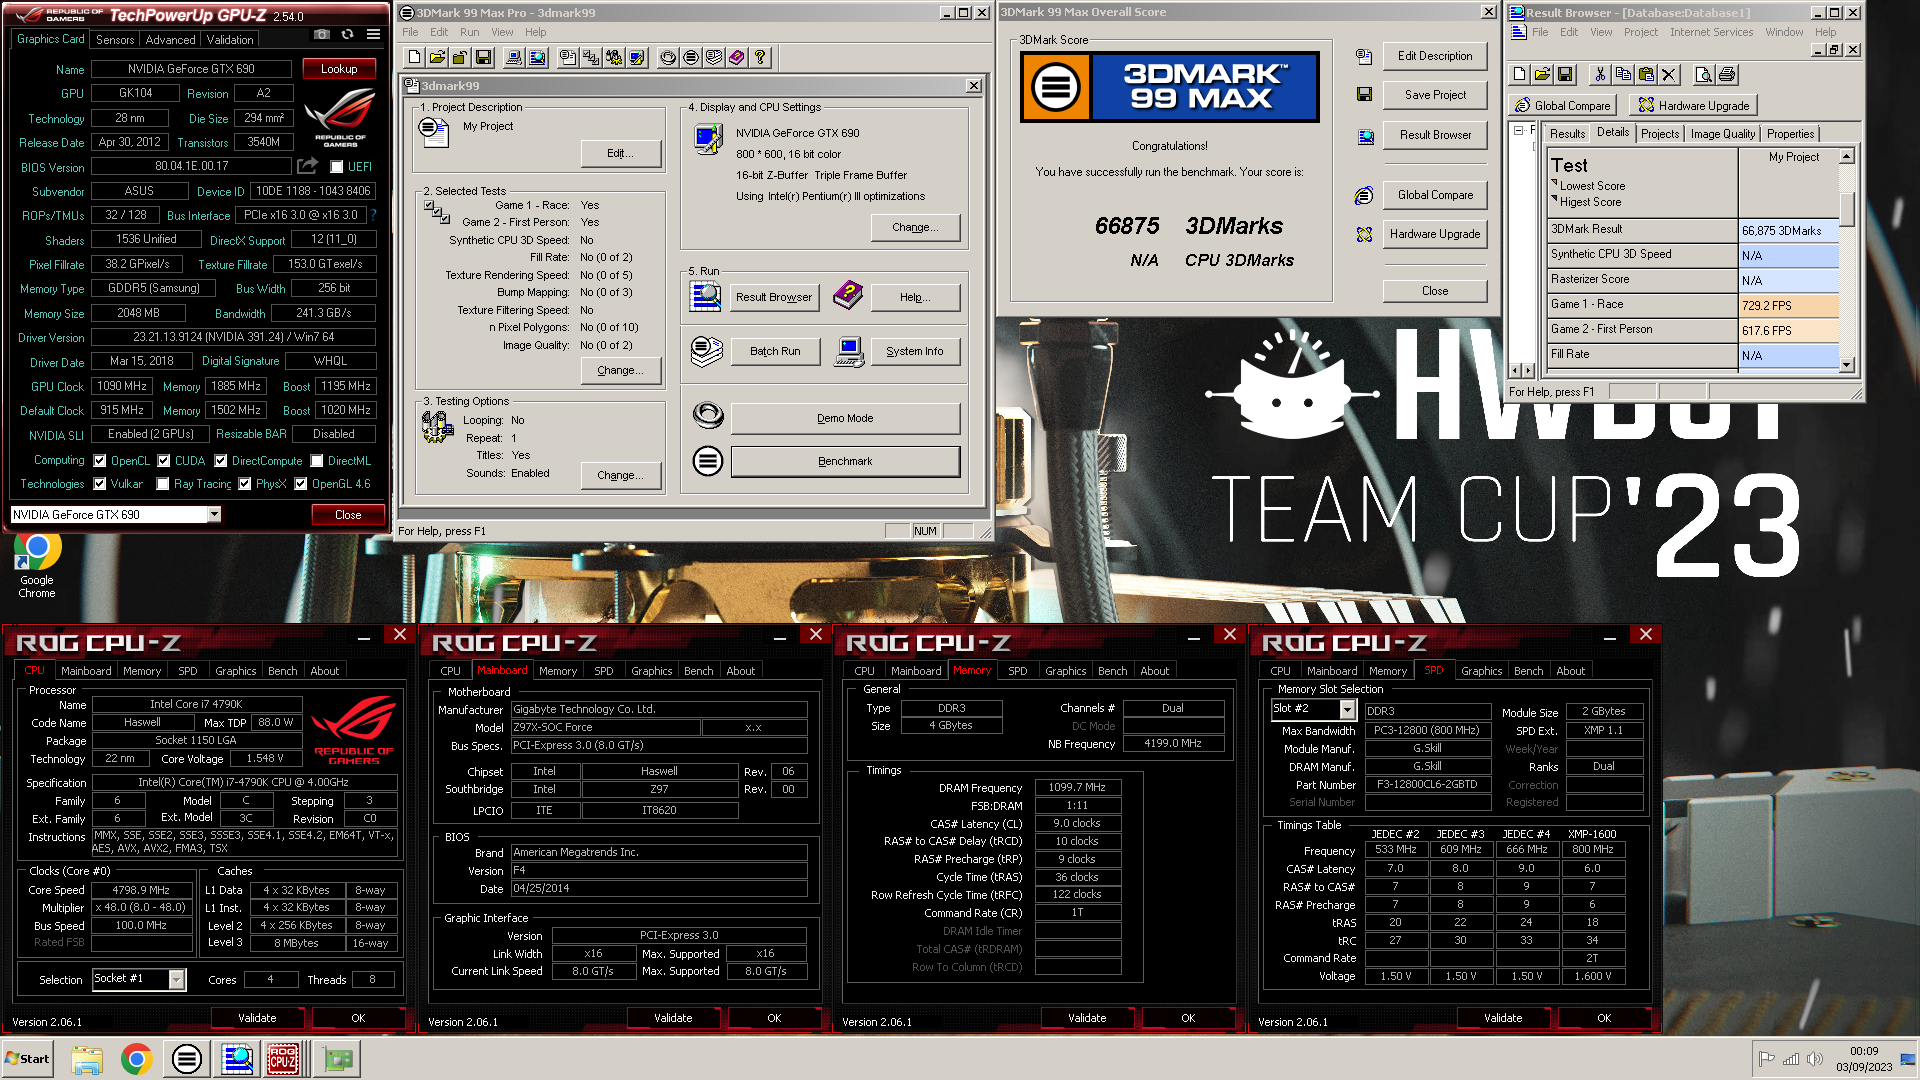Click the Delete X icon in Result Browser toolbar
Image resolution: width=1920 pixels, height=1080 pixels.
(x=1669, y=74)
